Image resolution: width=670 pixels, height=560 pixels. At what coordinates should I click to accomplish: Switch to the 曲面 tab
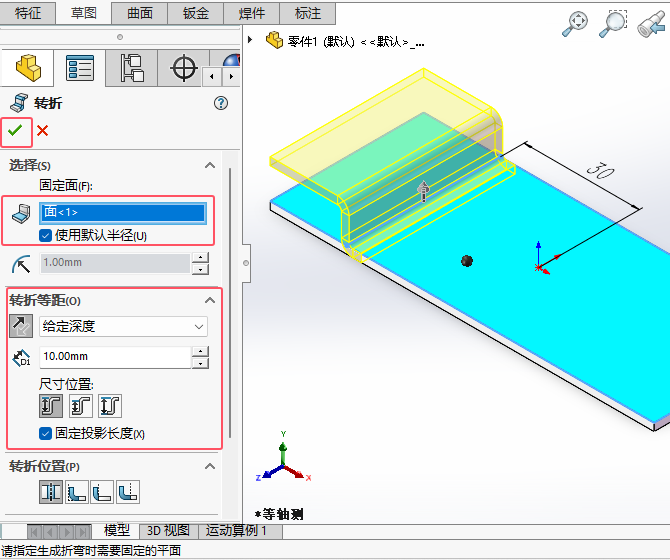tap(140, 13)
